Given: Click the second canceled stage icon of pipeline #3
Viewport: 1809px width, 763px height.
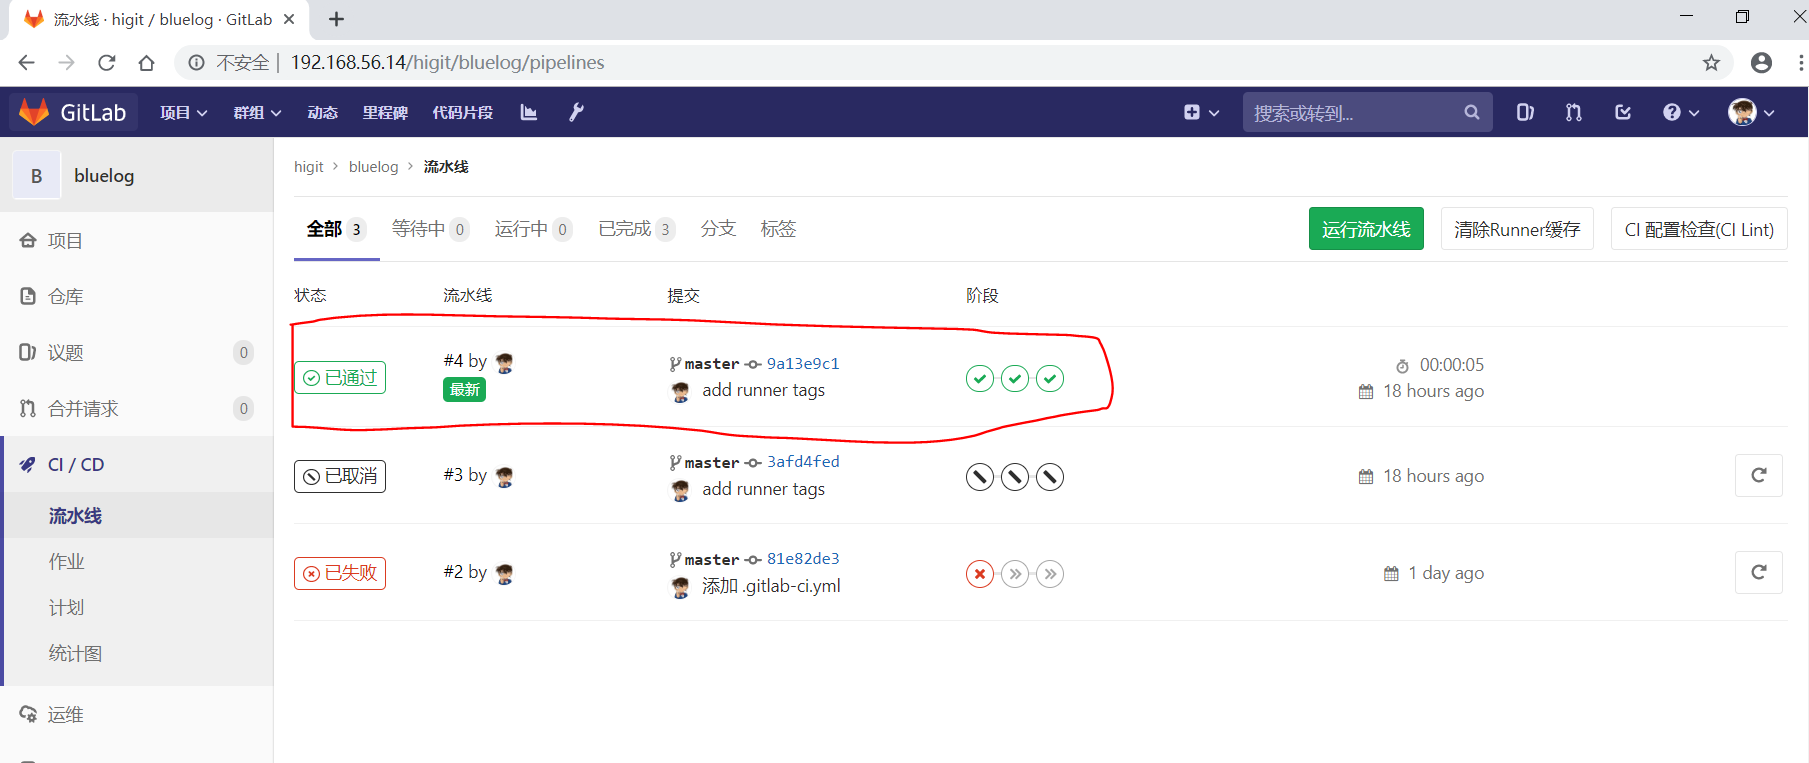Looking at the screenshot, I should coord(1015,477).
